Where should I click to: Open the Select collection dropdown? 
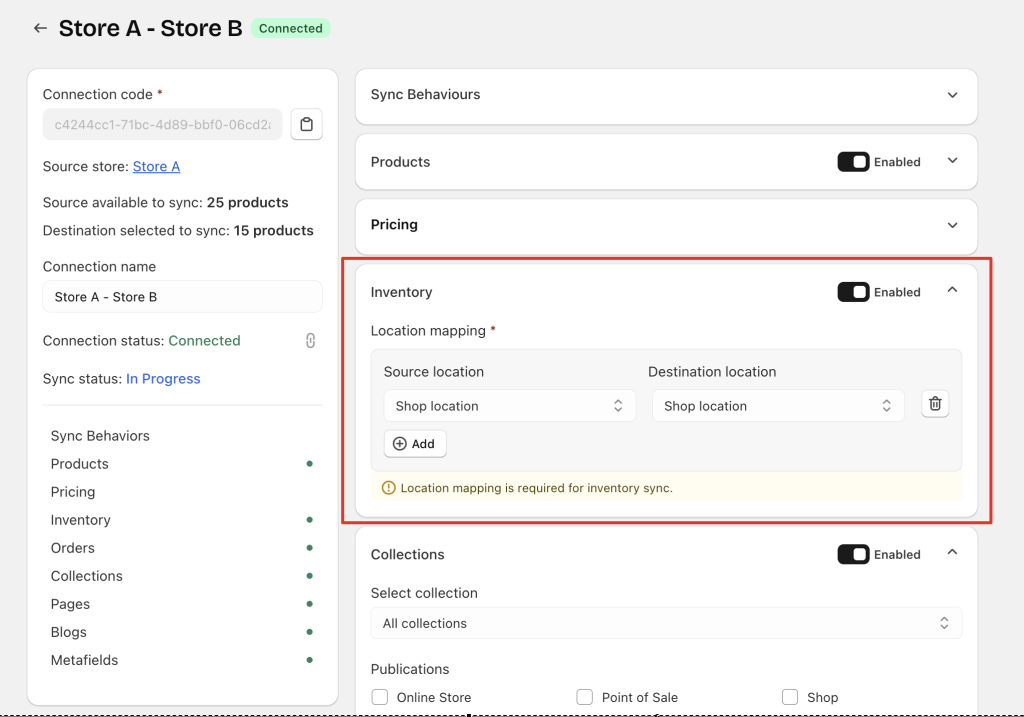point(666,623)
